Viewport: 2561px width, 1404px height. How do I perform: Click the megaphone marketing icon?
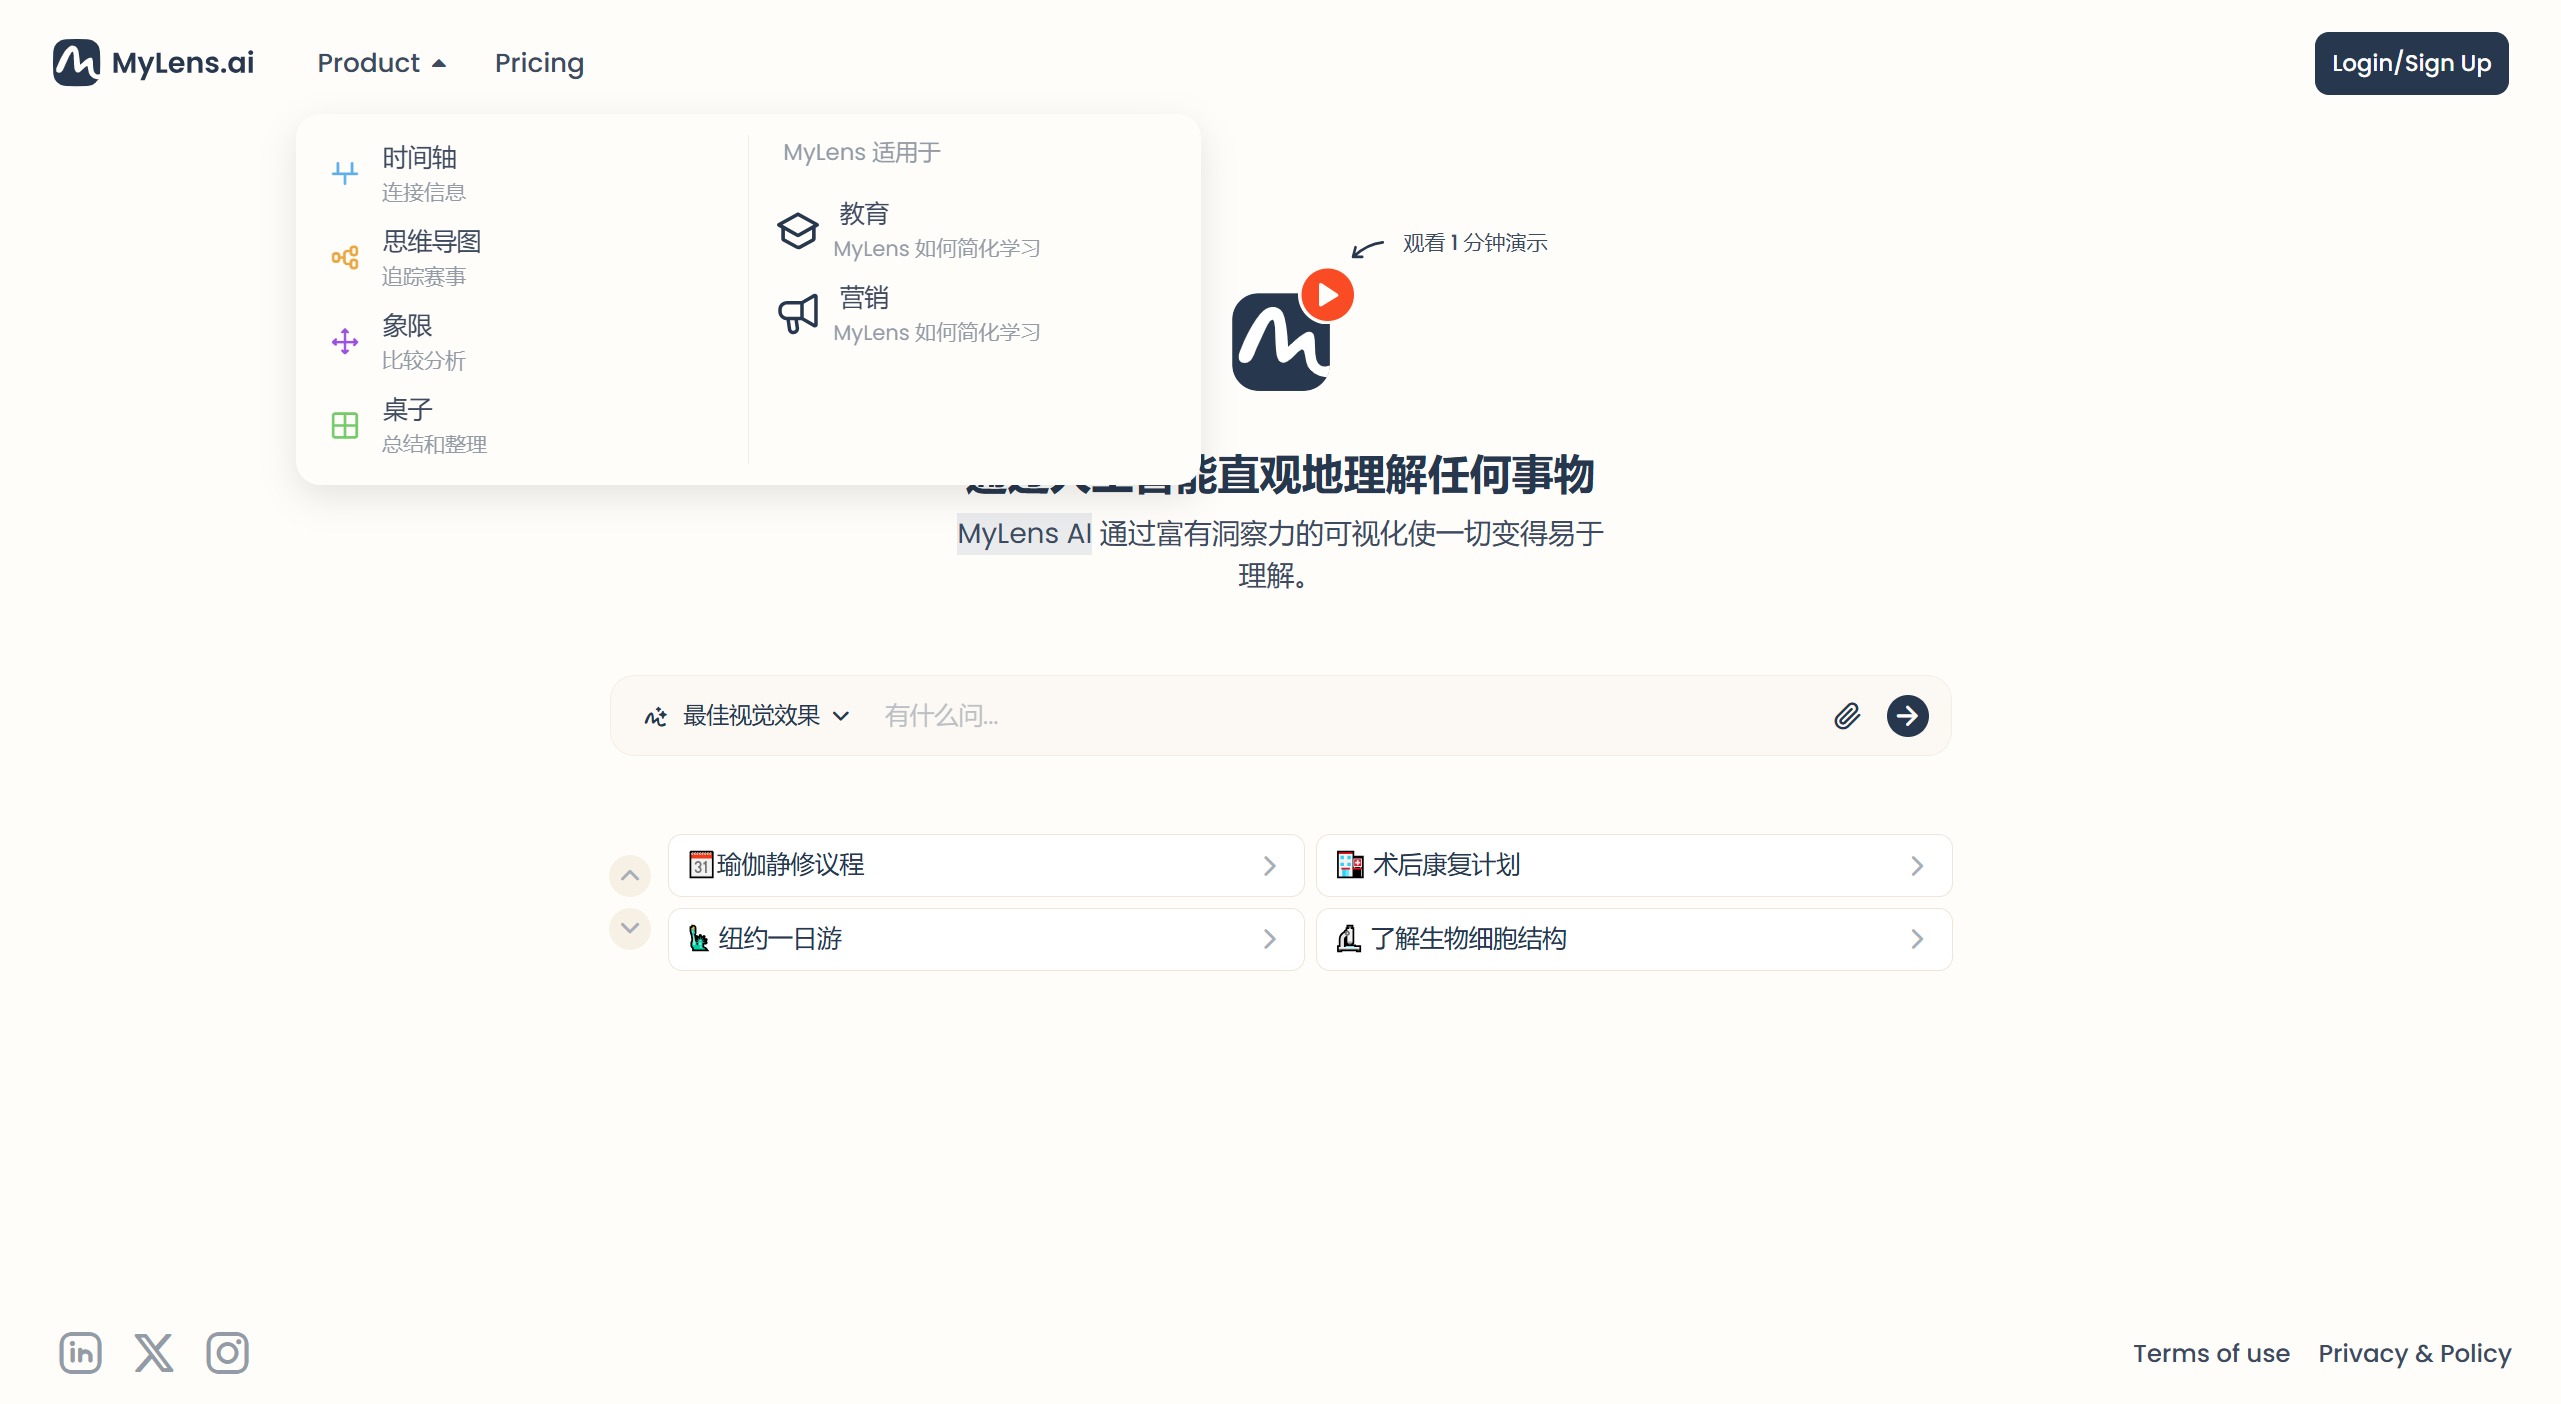[x=798, y=314]
